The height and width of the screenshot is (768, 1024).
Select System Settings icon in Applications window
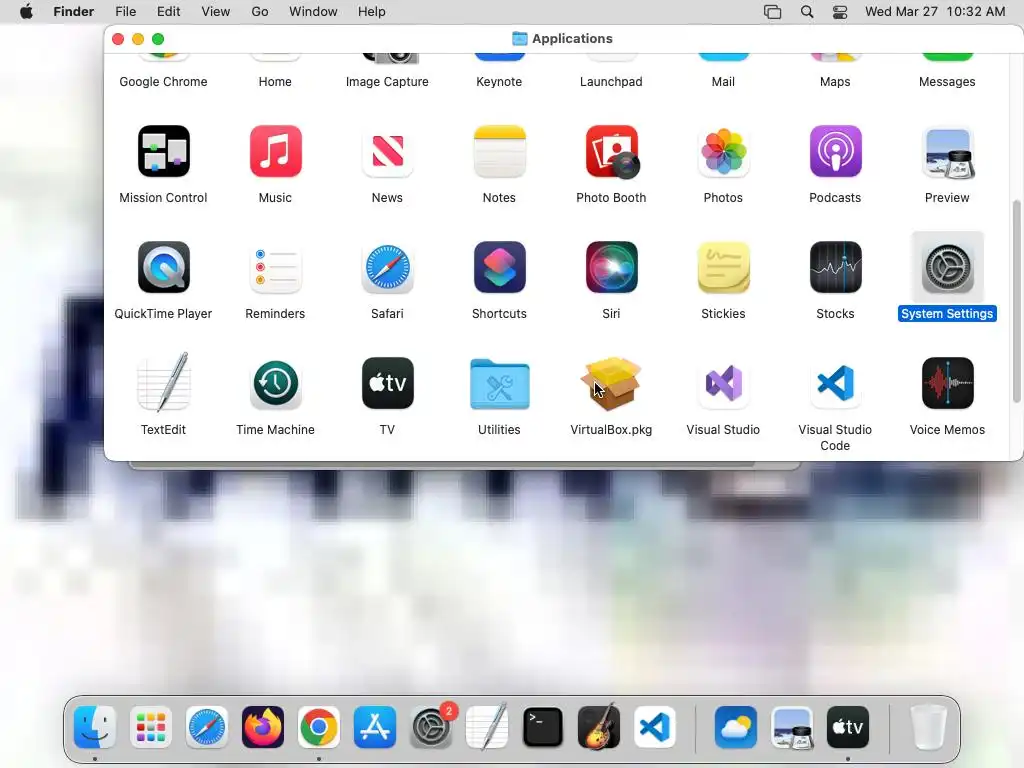click(x=948, y=267)
